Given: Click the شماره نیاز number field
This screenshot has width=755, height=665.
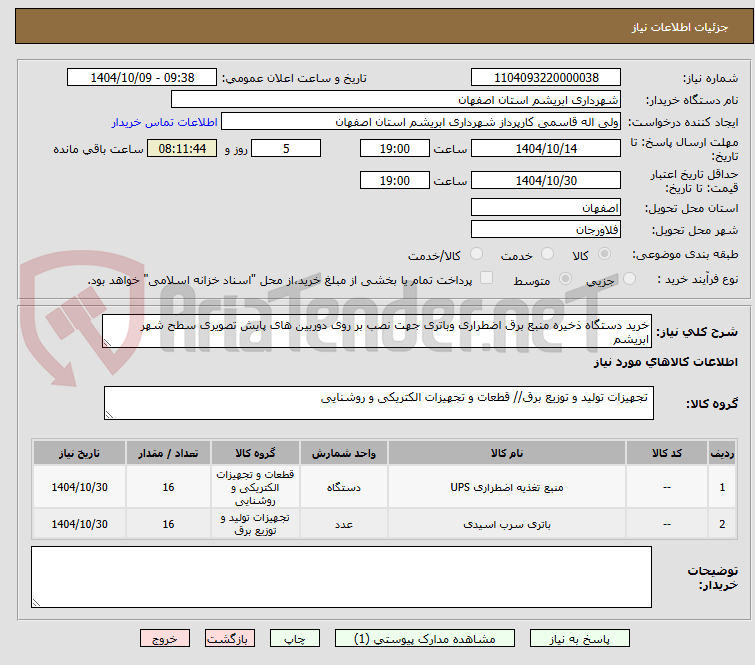Looking at the screenshot, I should pos(545,78).
